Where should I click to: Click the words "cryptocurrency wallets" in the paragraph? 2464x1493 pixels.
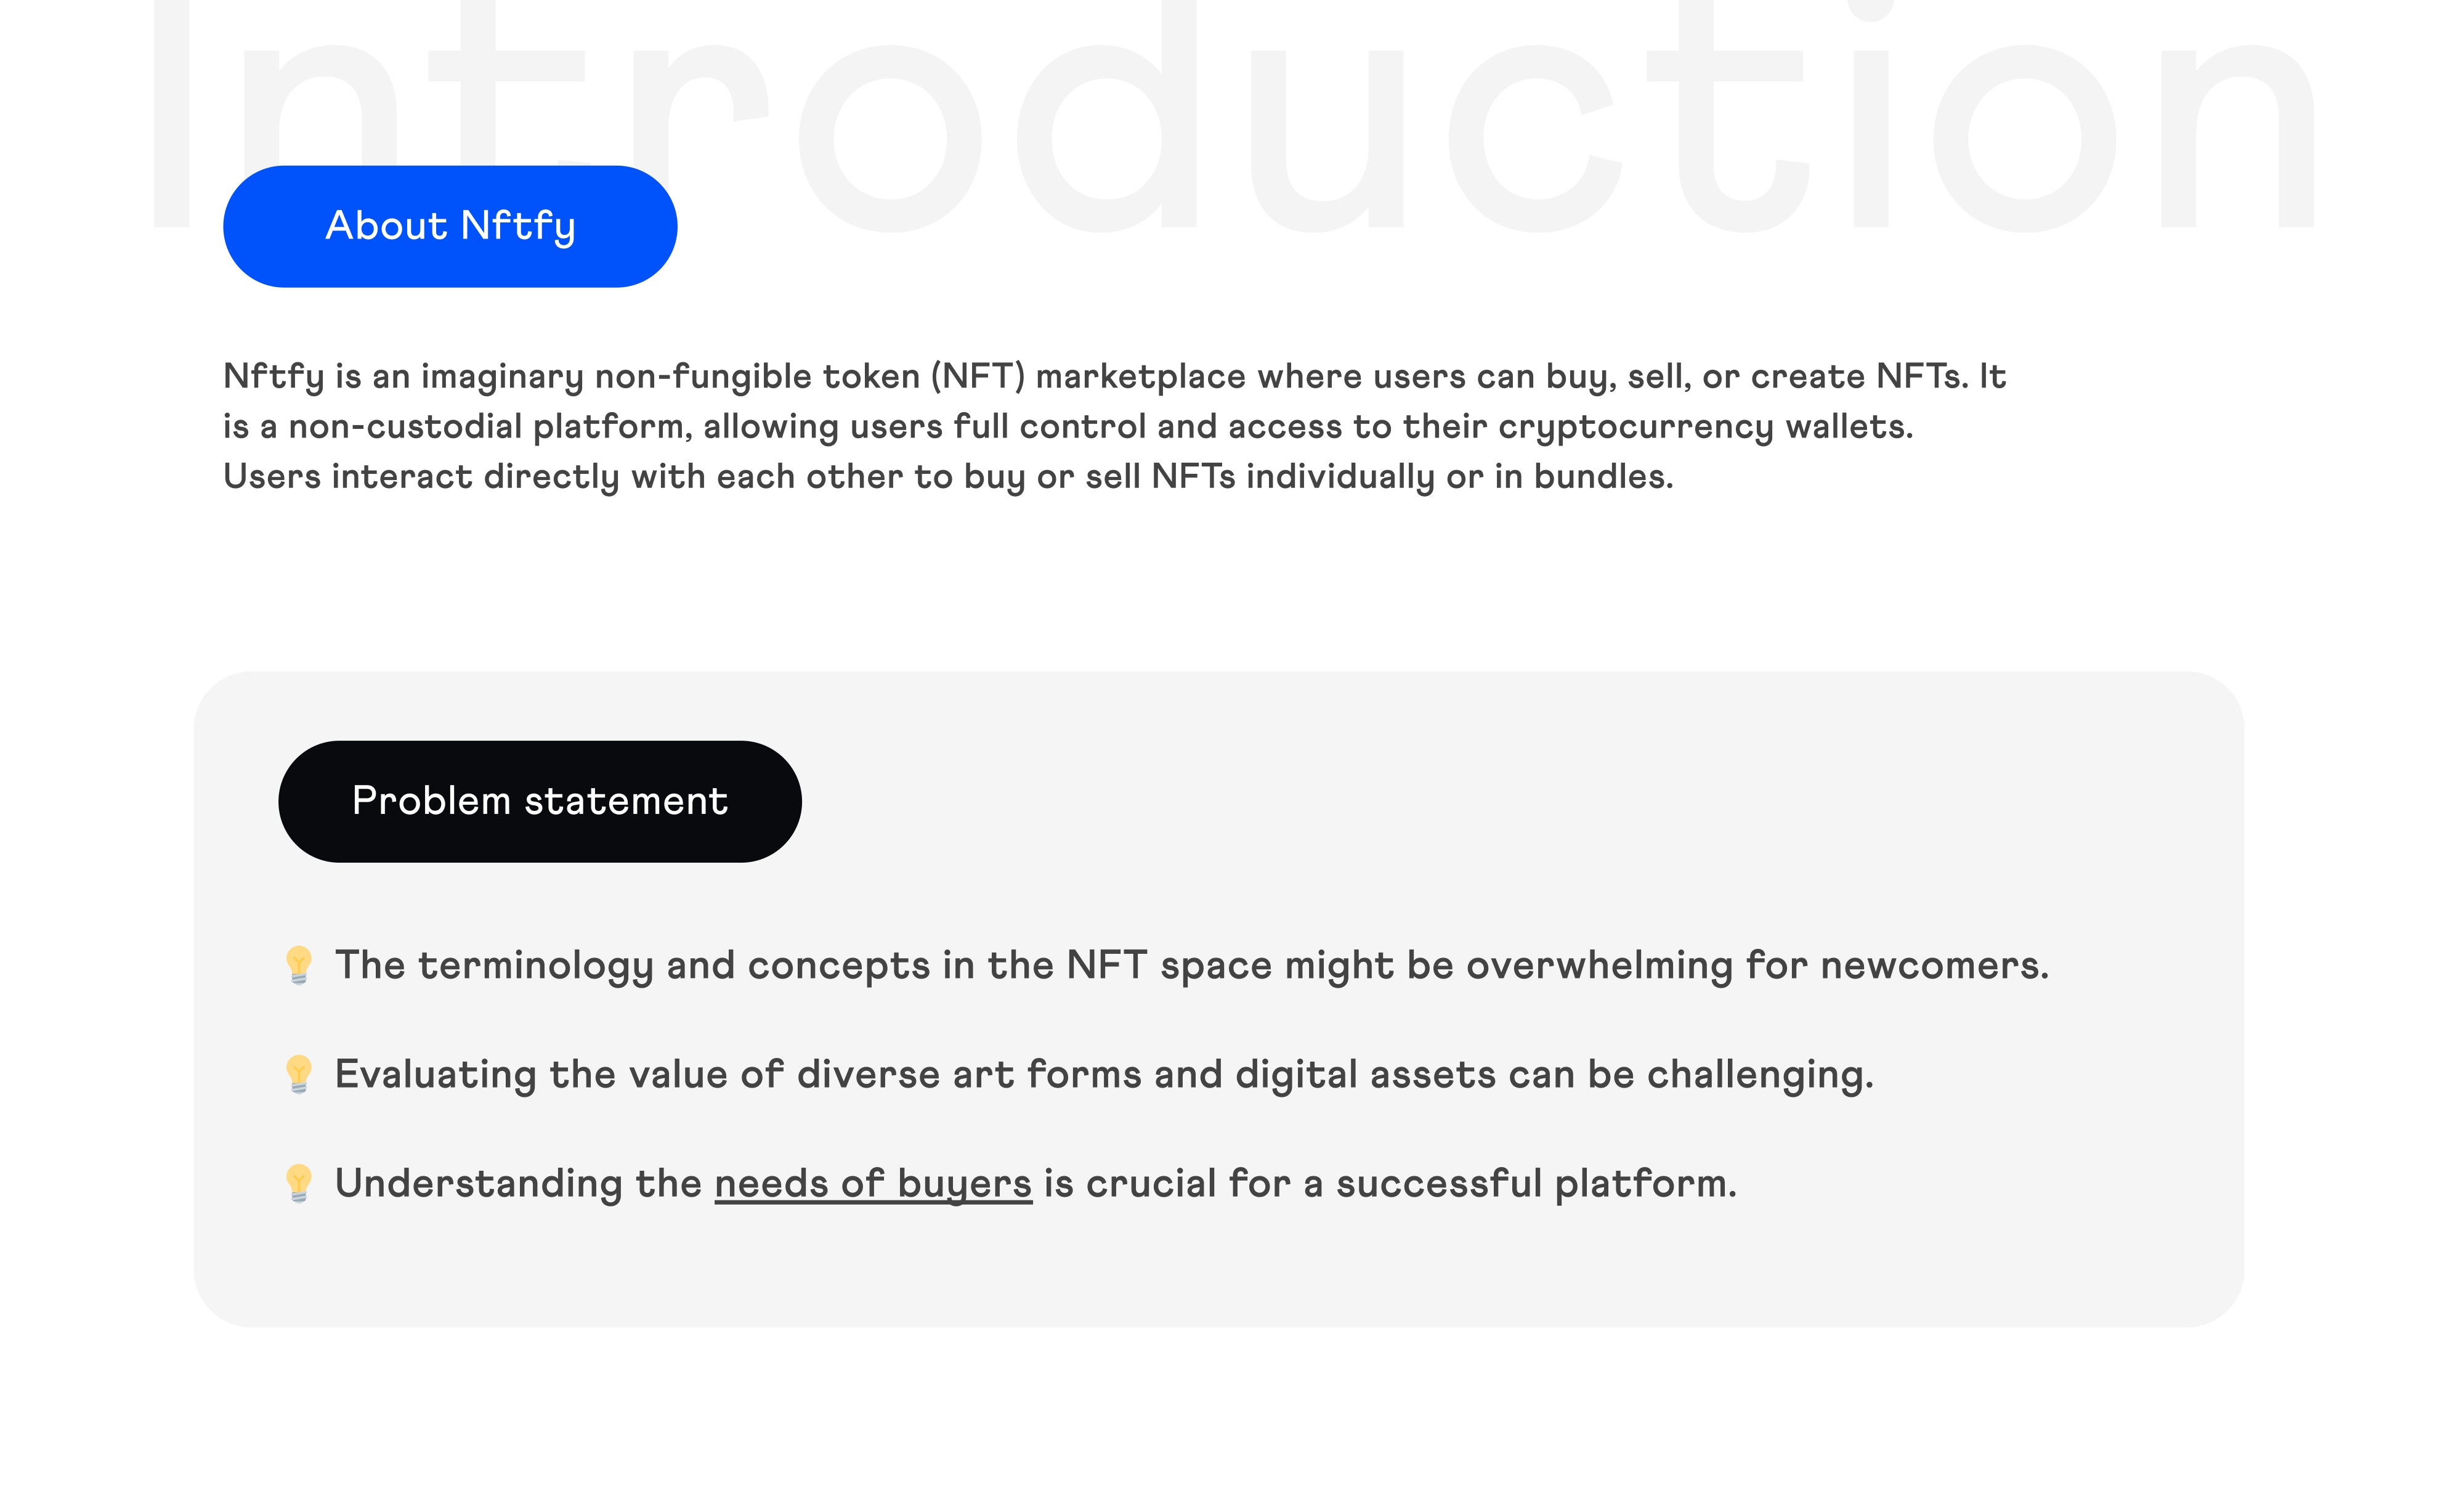point(1704,427)
